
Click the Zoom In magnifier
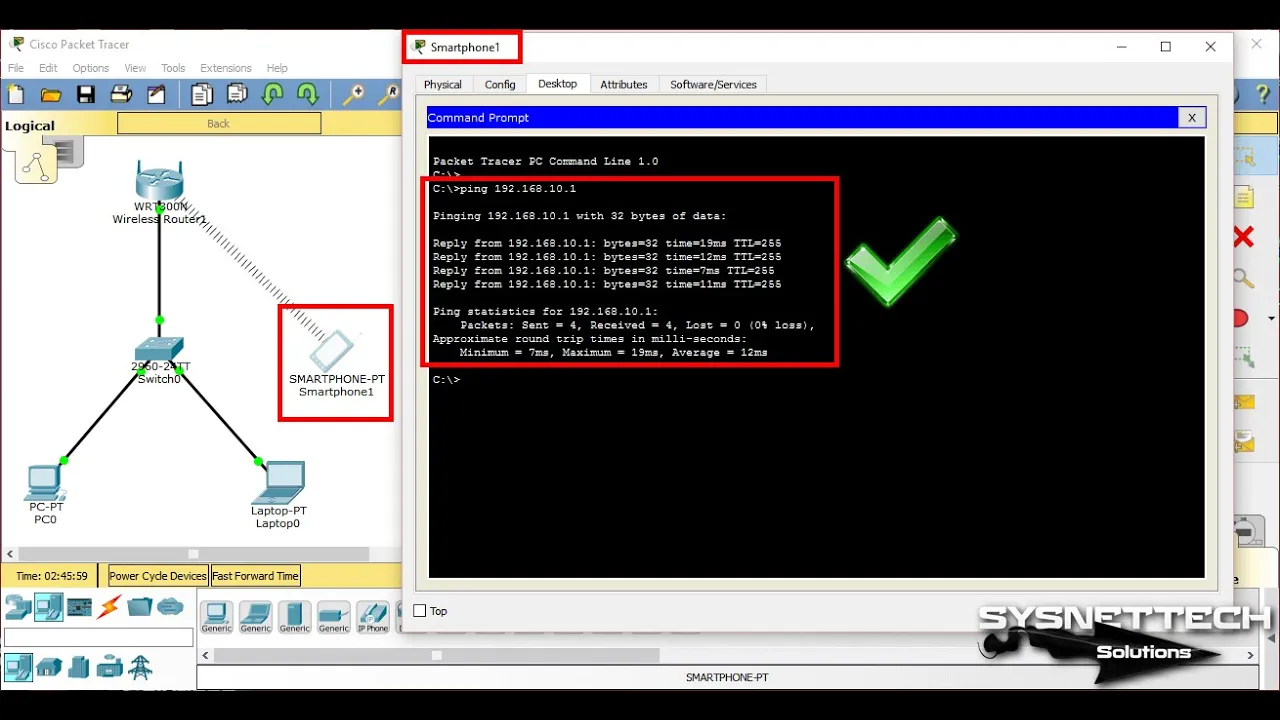pos(353,95)
